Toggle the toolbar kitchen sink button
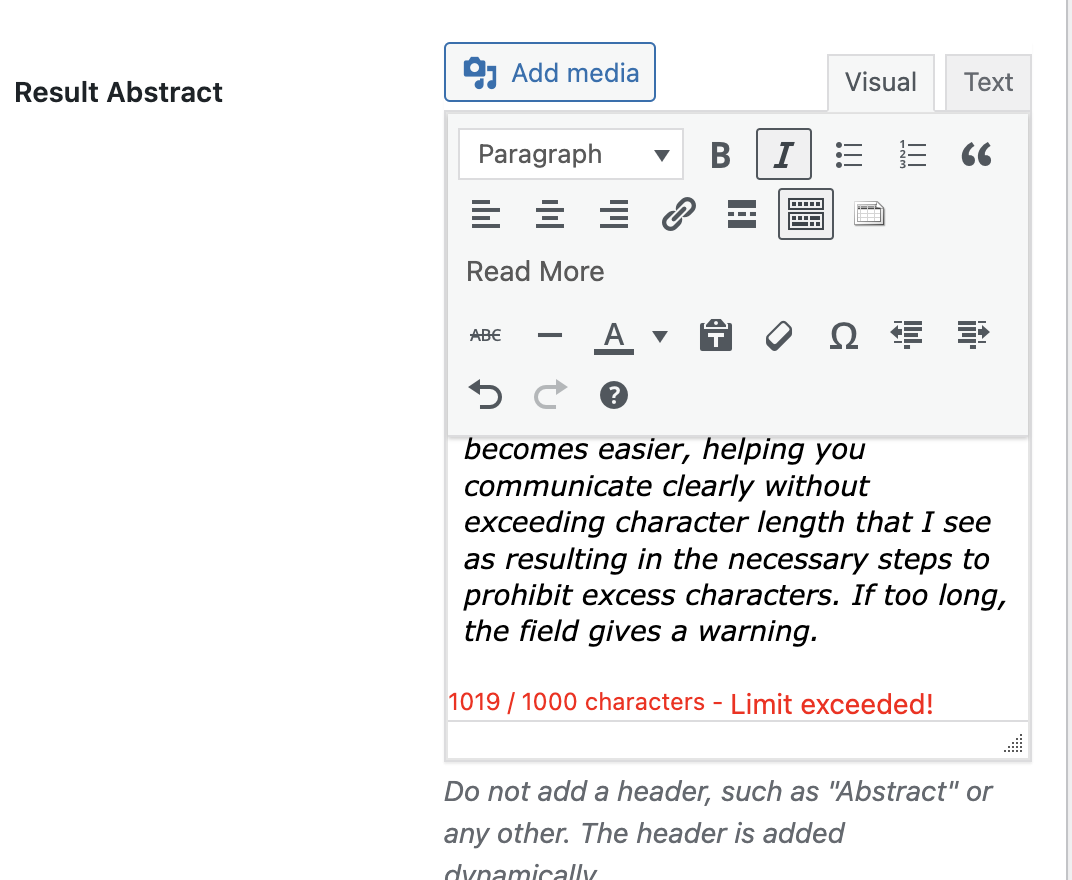The width and height of the screenshot is (1072, 880). [805, 214]
